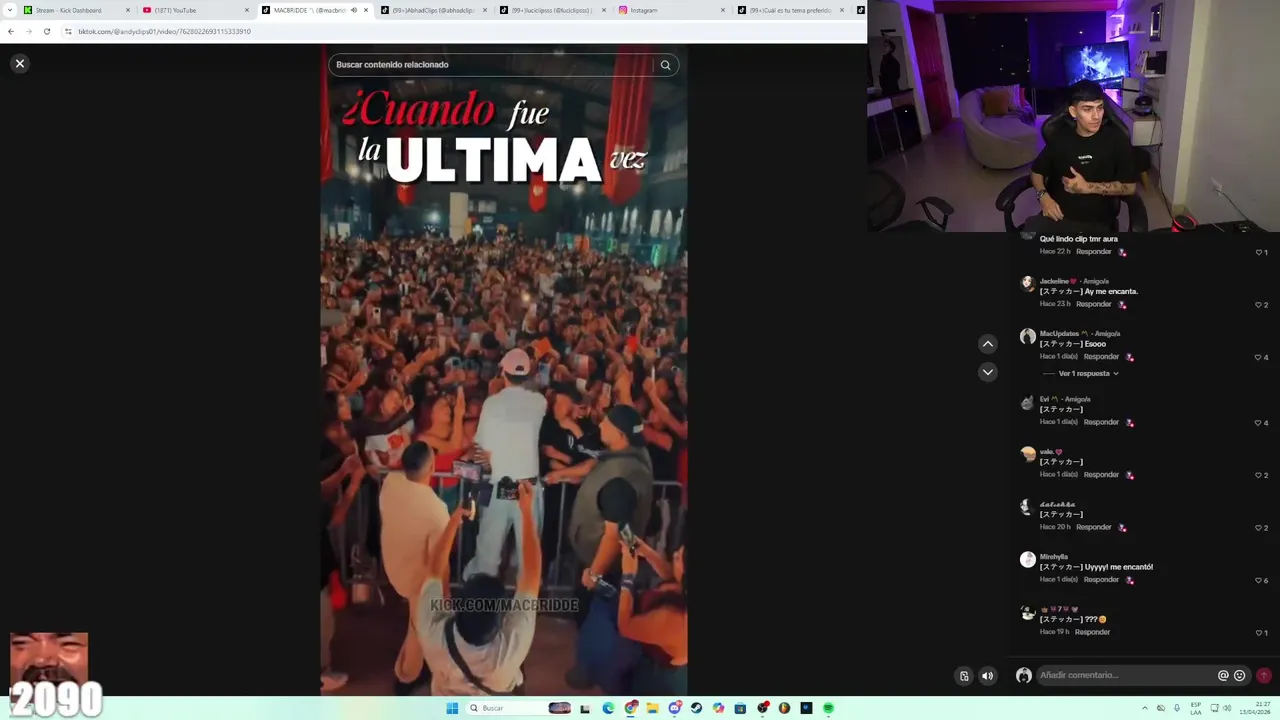Switch to '(1871) YouTube' tab
Viewport: 1280px width, 720px height.
(195, 10)
